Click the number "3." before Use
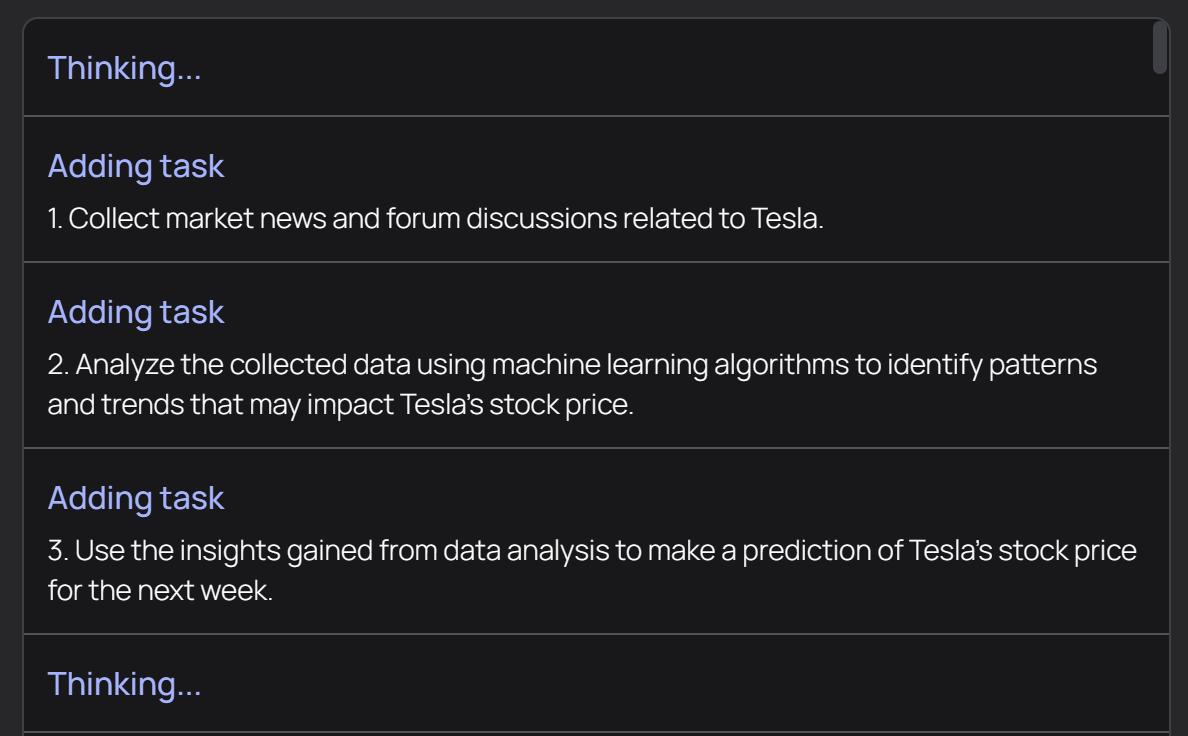This screenshot has width=1188, height=736. tap(57, 551)
